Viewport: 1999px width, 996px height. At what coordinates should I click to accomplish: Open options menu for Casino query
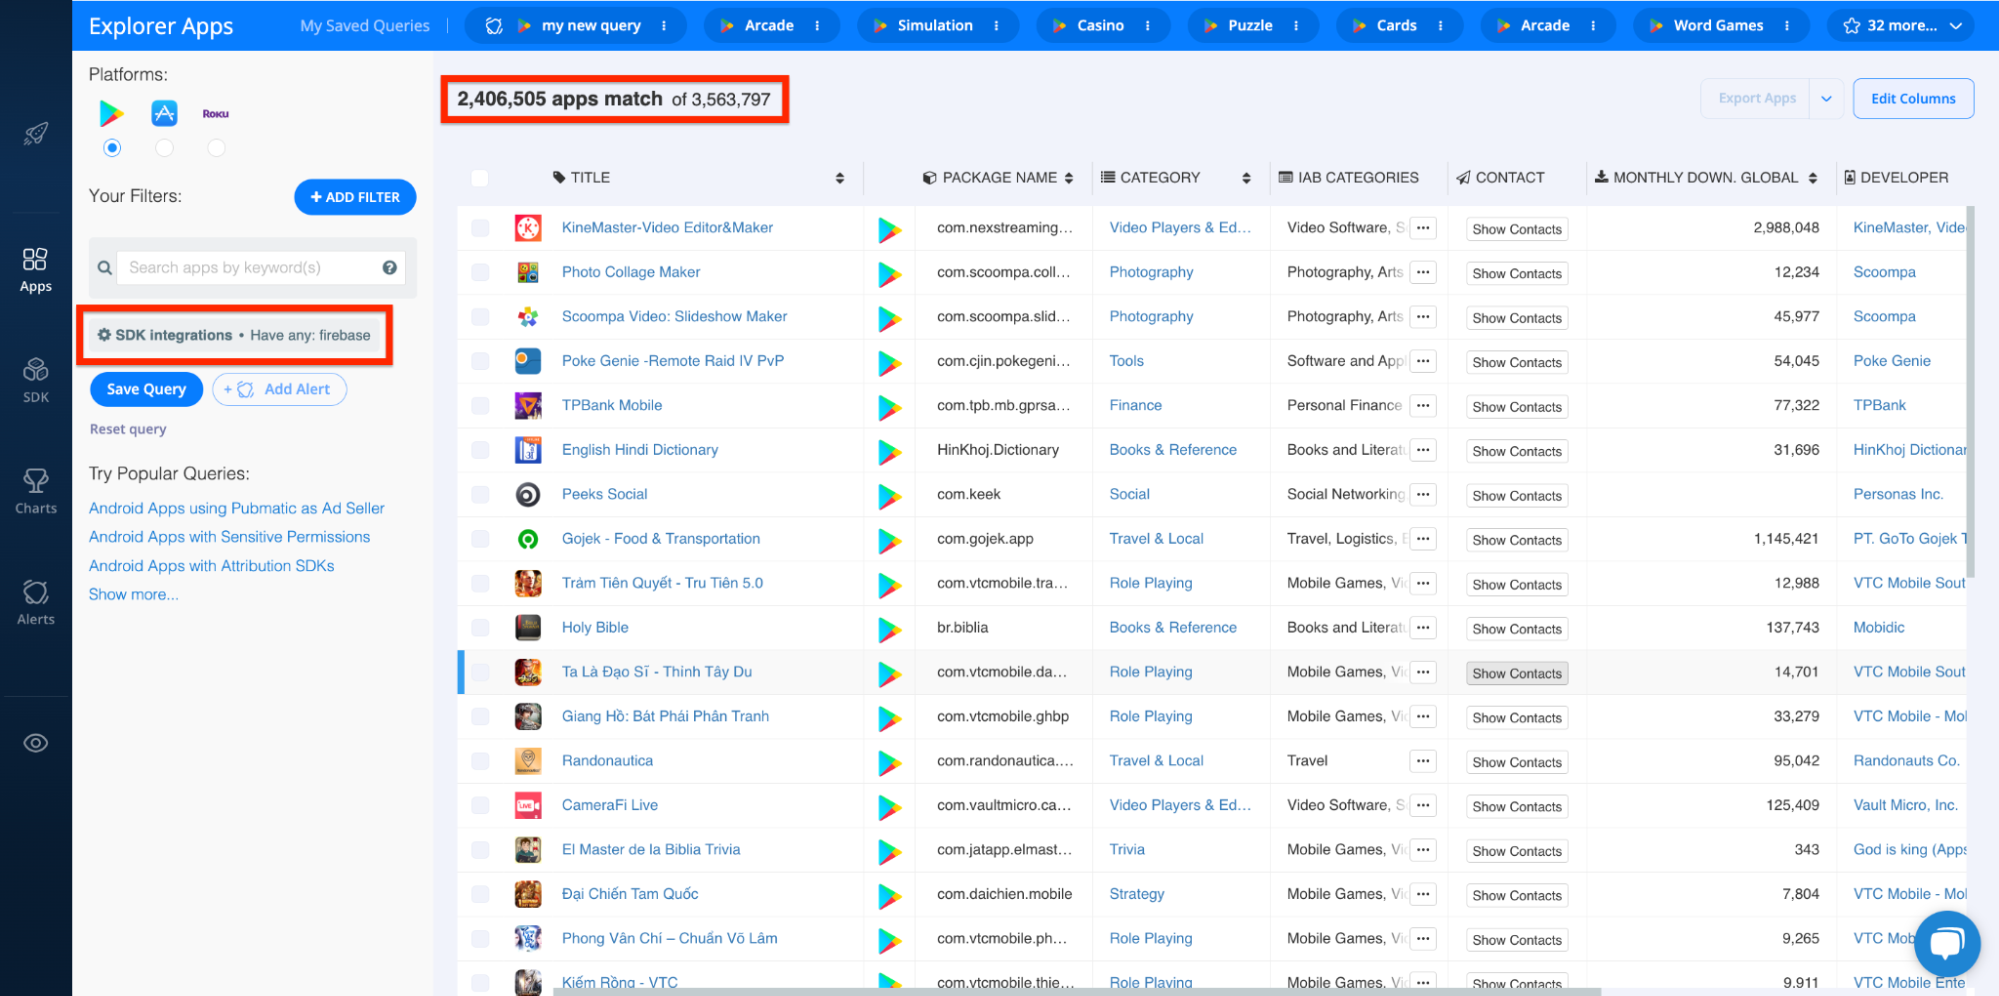[x=1147, y=26]
